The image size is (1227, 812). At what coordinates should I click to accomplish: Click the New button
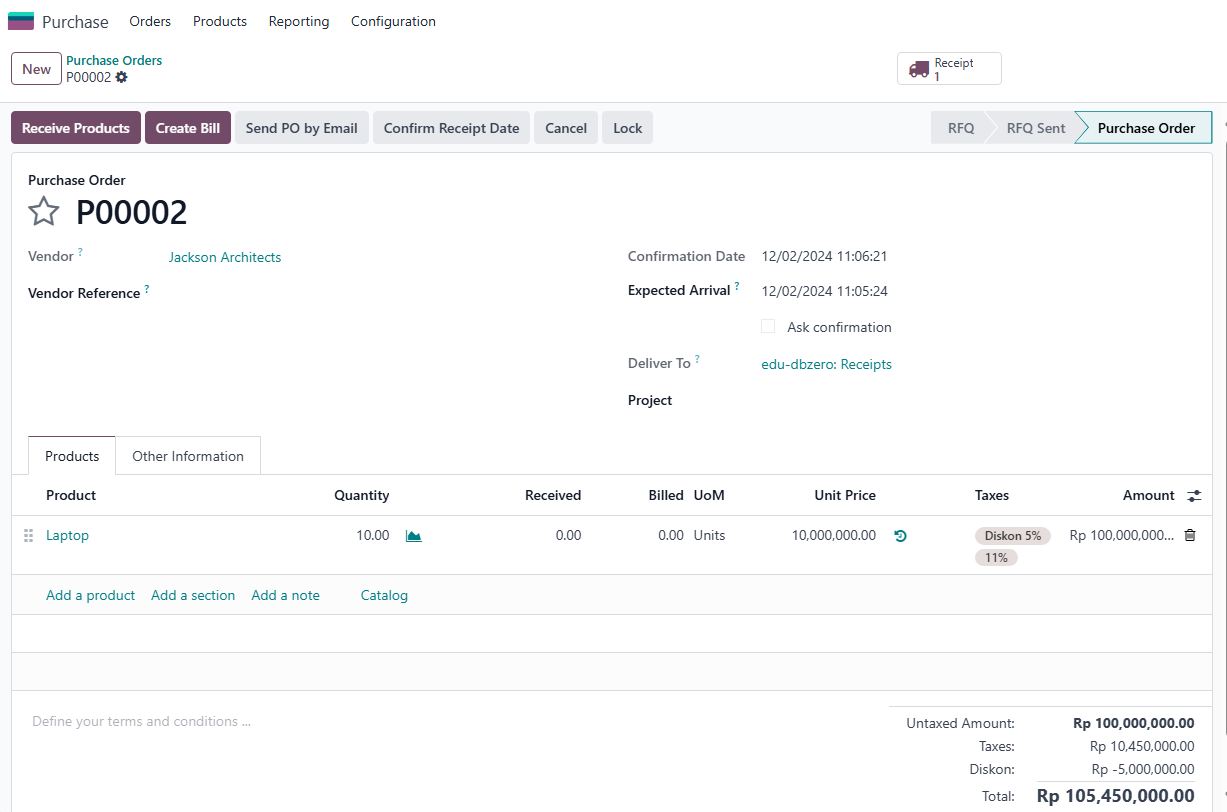(x=36, y=69)
